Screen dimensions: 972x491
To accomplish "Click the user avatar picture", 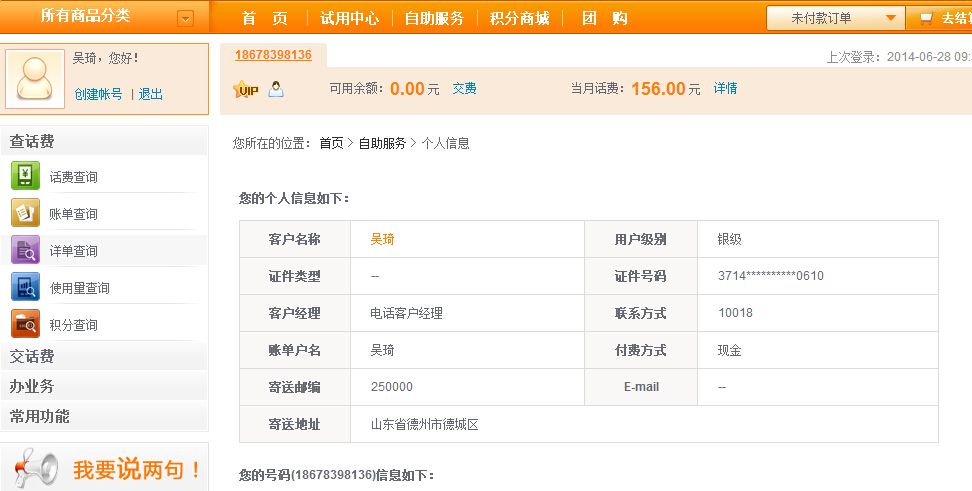I will coord(35,78).
